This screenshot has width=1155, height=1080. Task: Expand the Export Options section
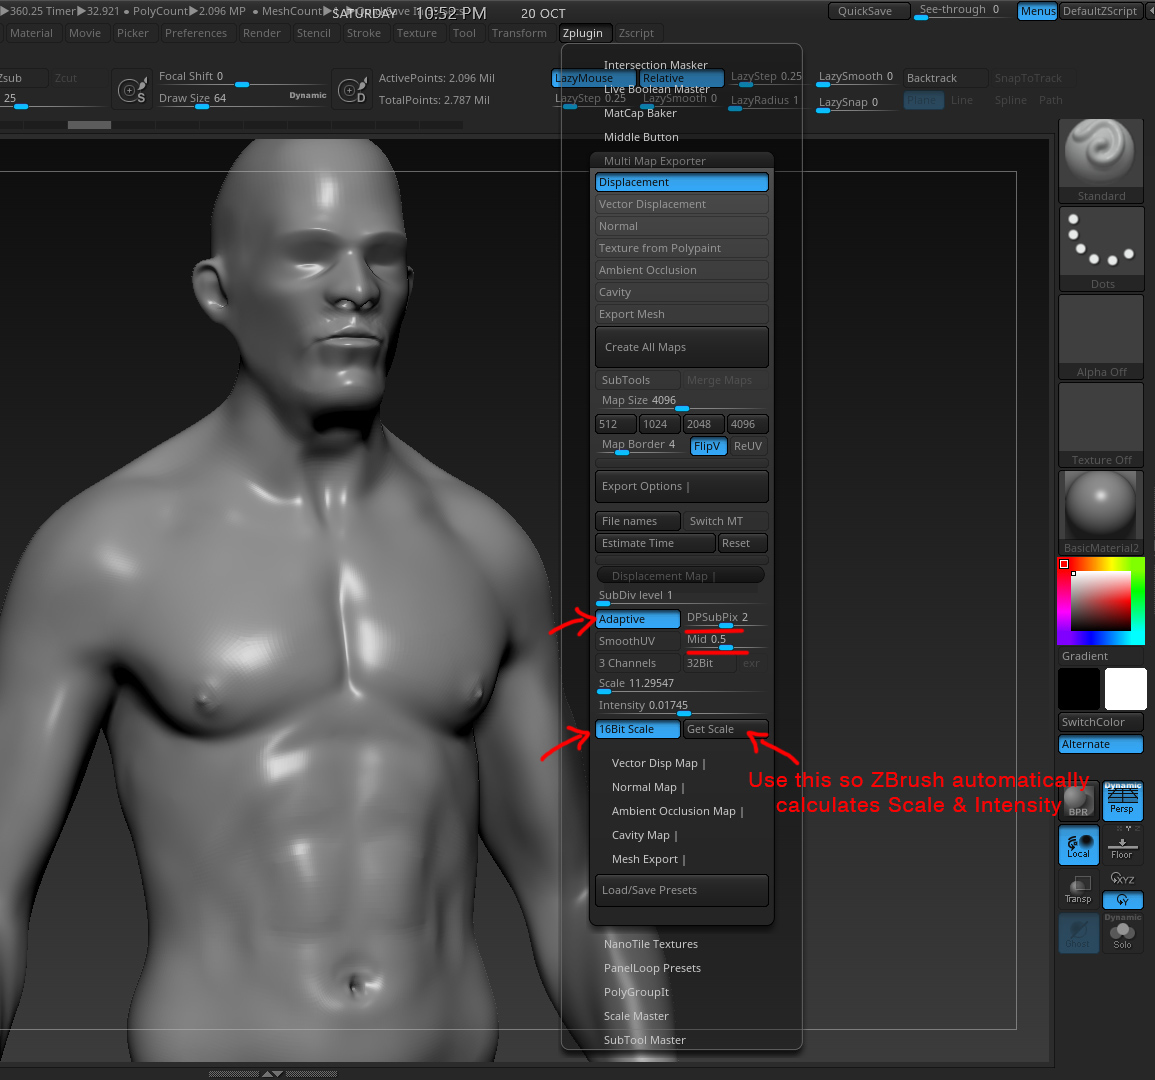(681, 486)
